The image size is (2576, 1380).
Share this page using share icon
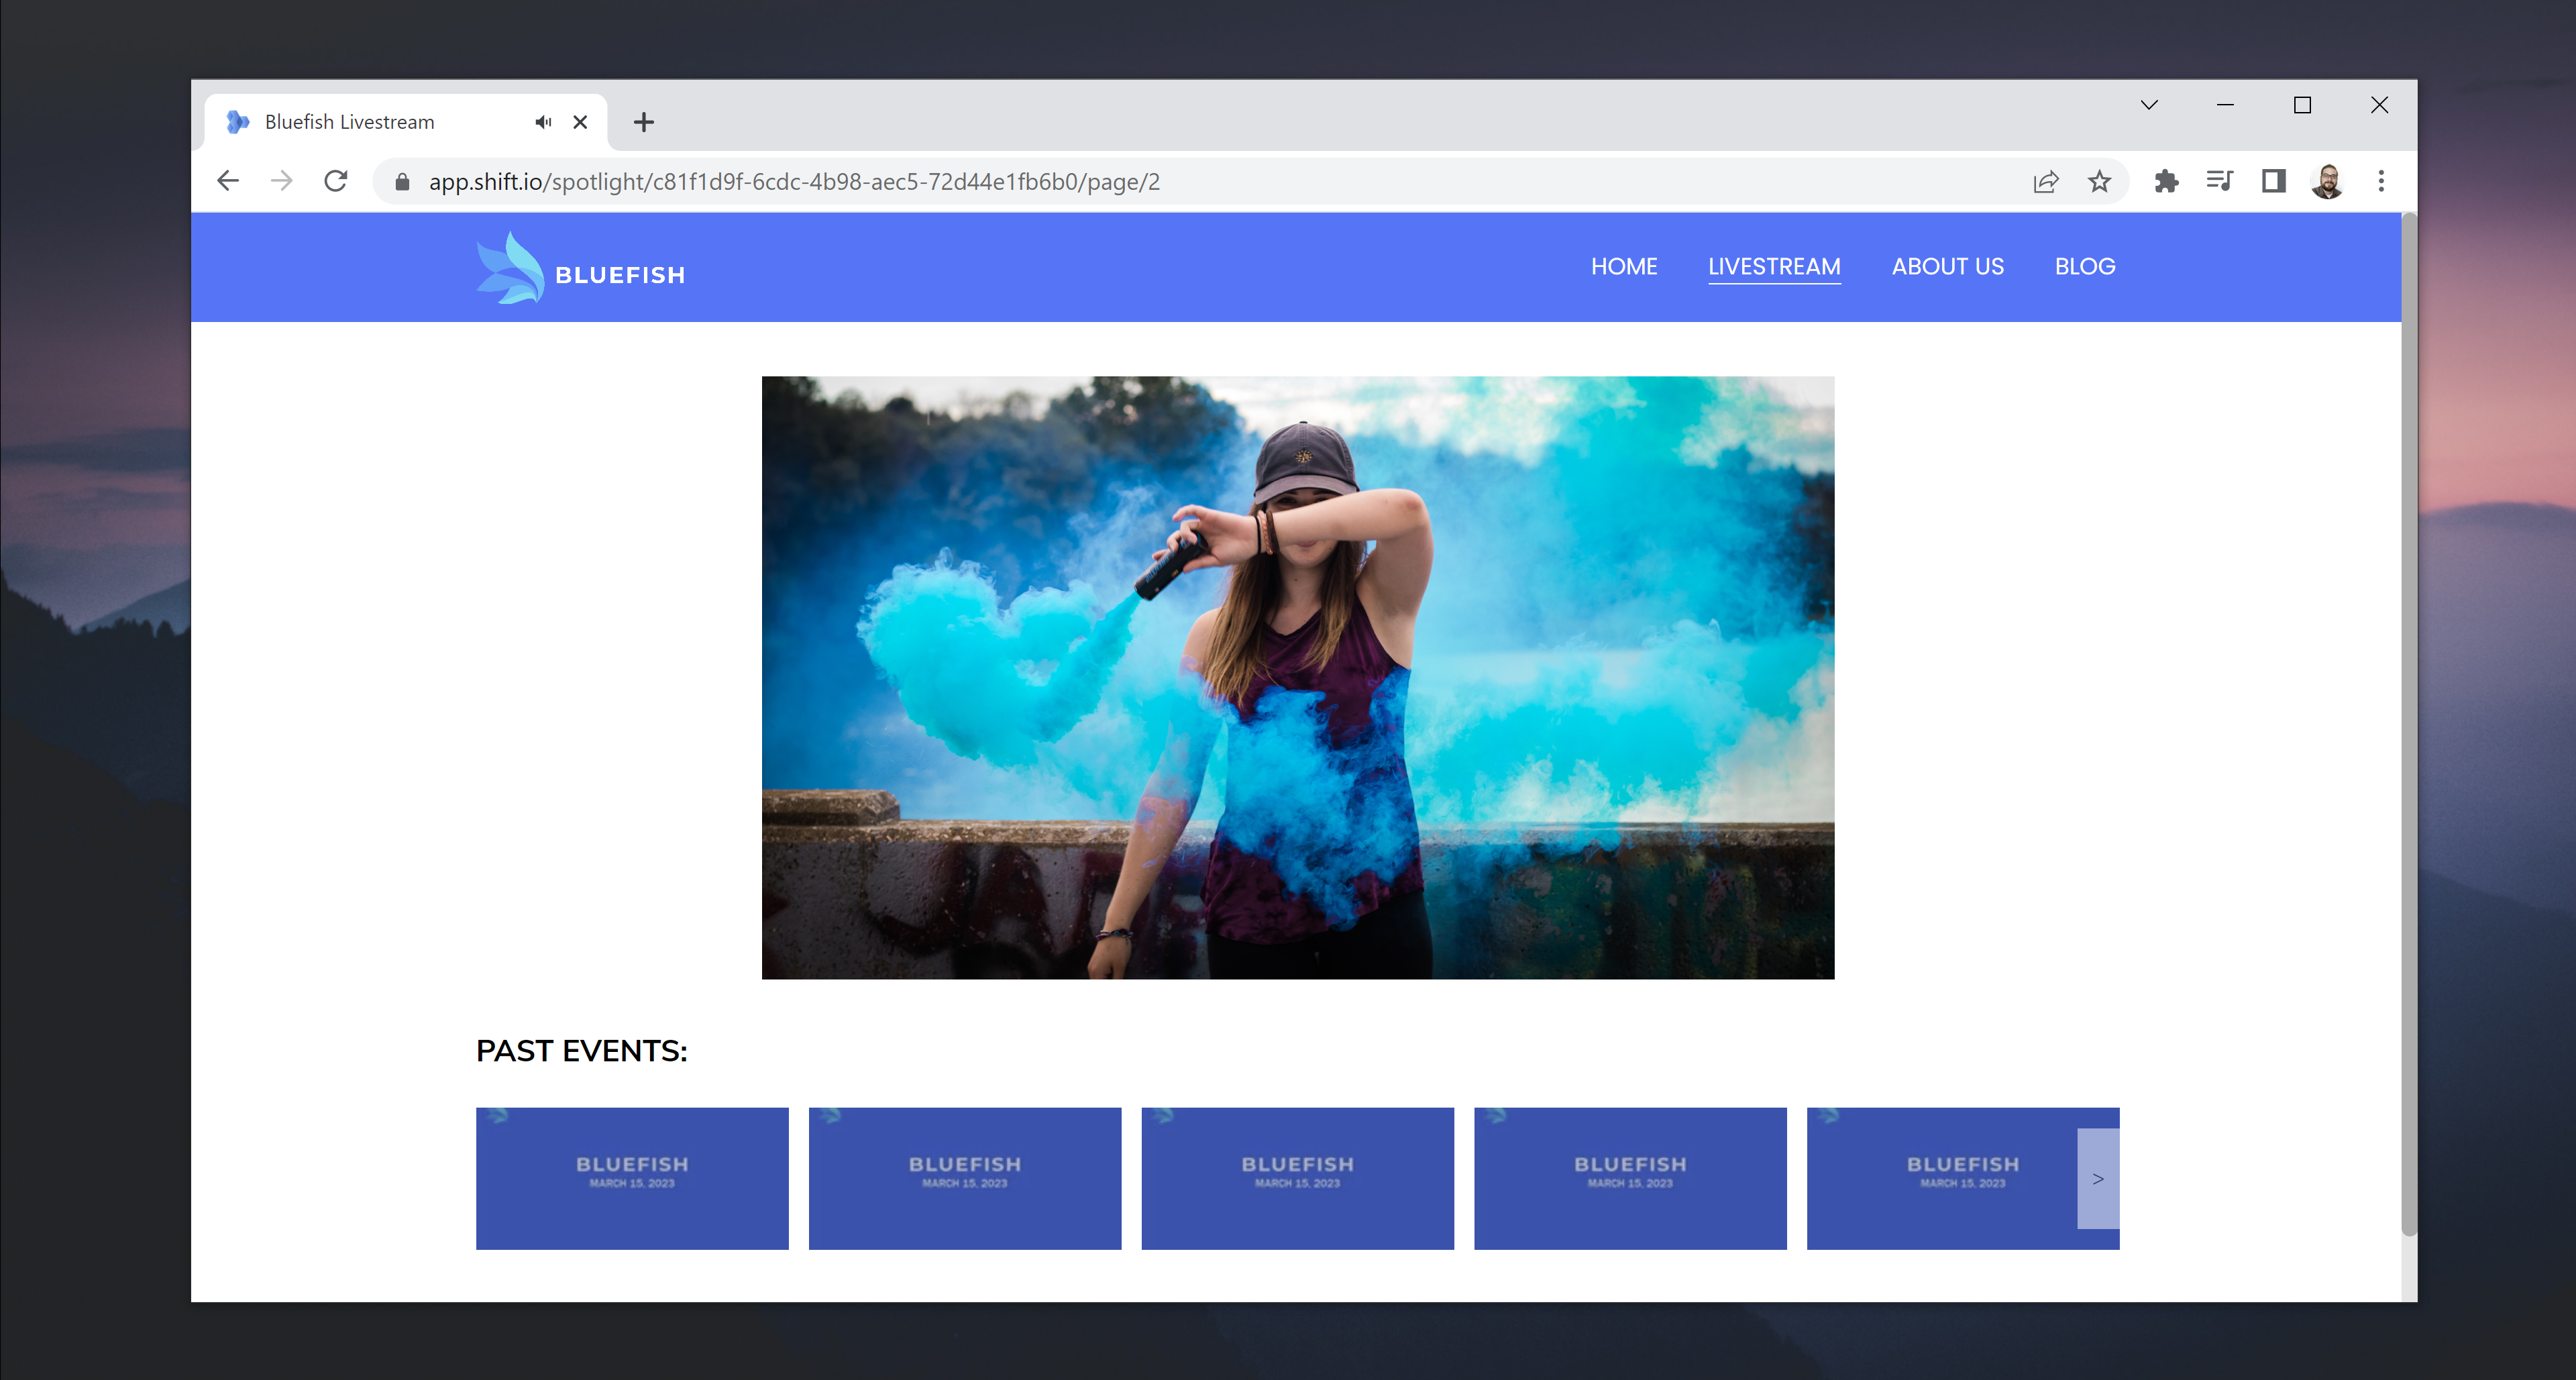pos(2046,181)
